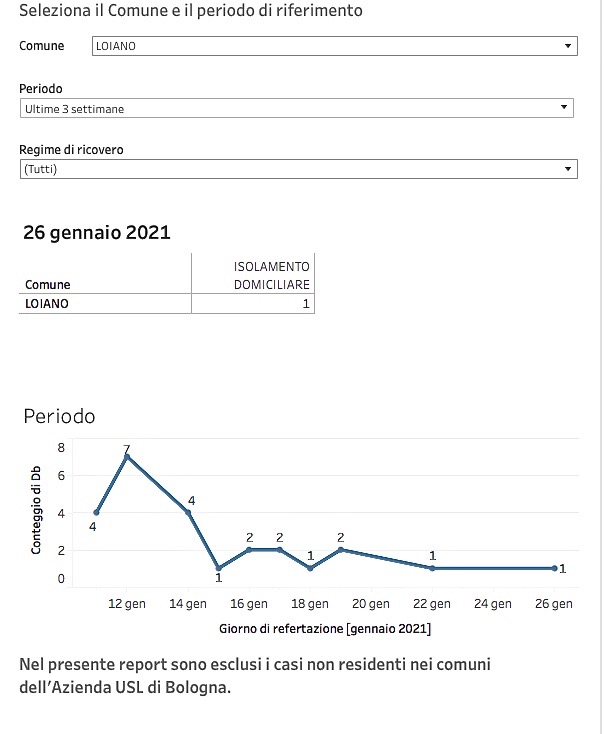This screenshot has width=604, height=734.
Task: Click the ISOLAMENTO DOMICILIARE column header
Action: (272, 275)
